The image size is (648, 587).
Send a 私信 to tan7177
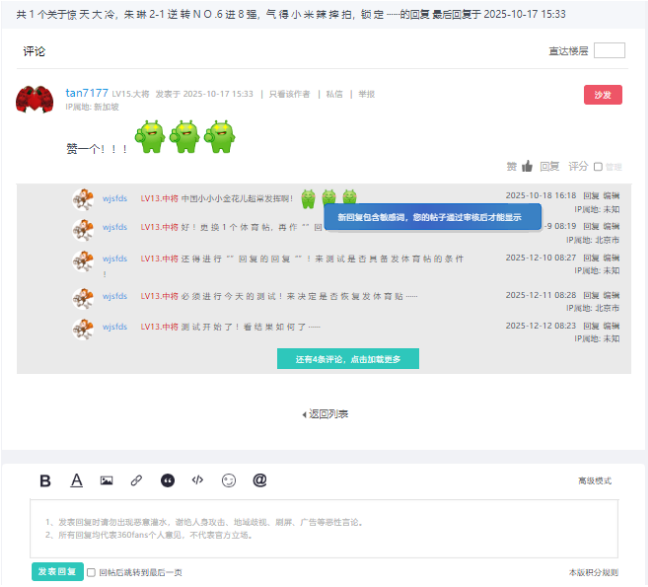tap(334, 94)
